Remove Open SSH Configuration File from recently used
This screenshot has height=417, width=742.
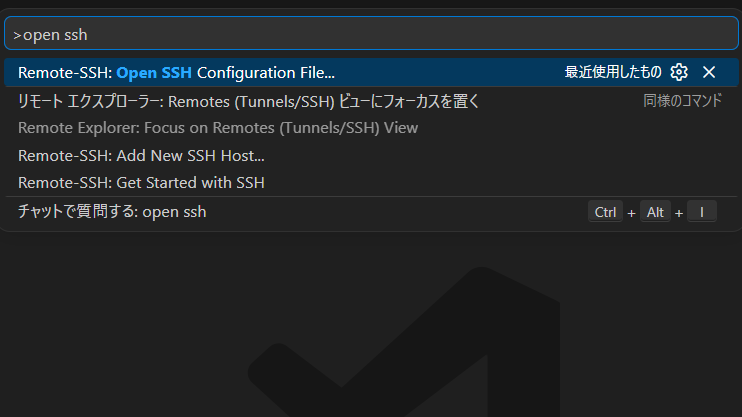[709, 72]
